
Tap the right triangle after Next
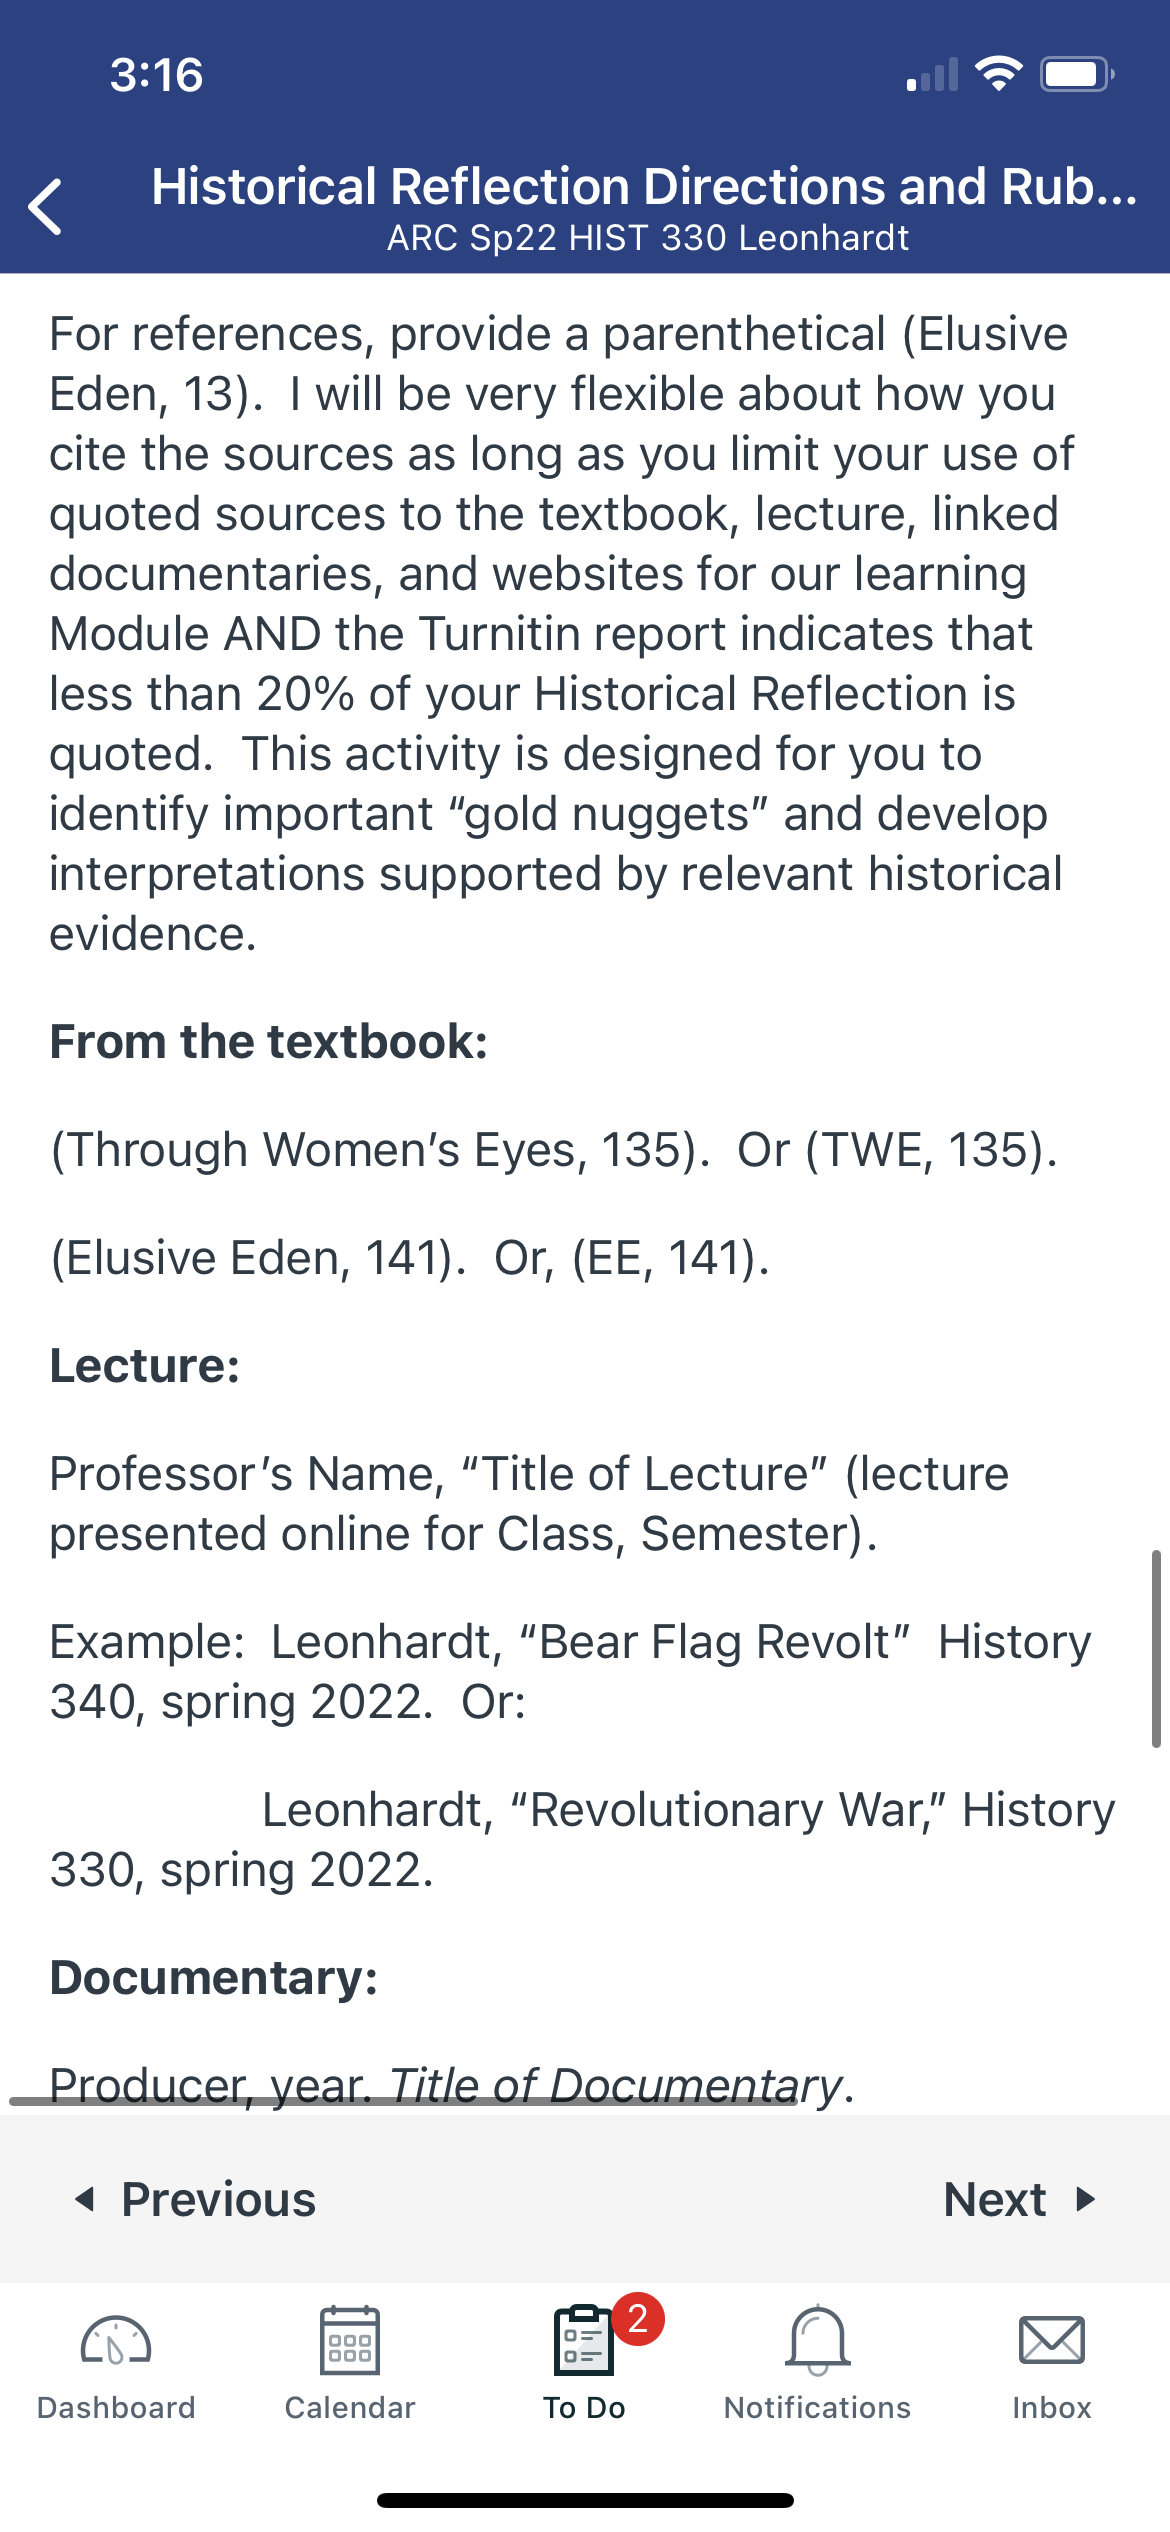pos(1086,2199)
